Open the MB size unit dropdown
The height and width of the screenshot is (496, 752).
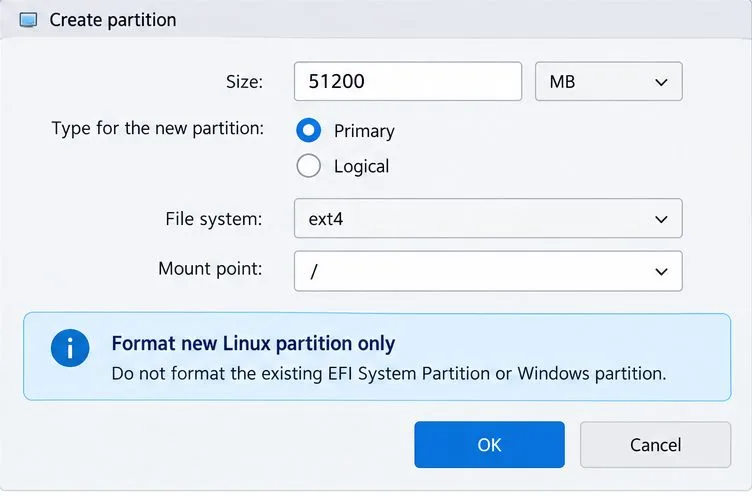(609, 81)
